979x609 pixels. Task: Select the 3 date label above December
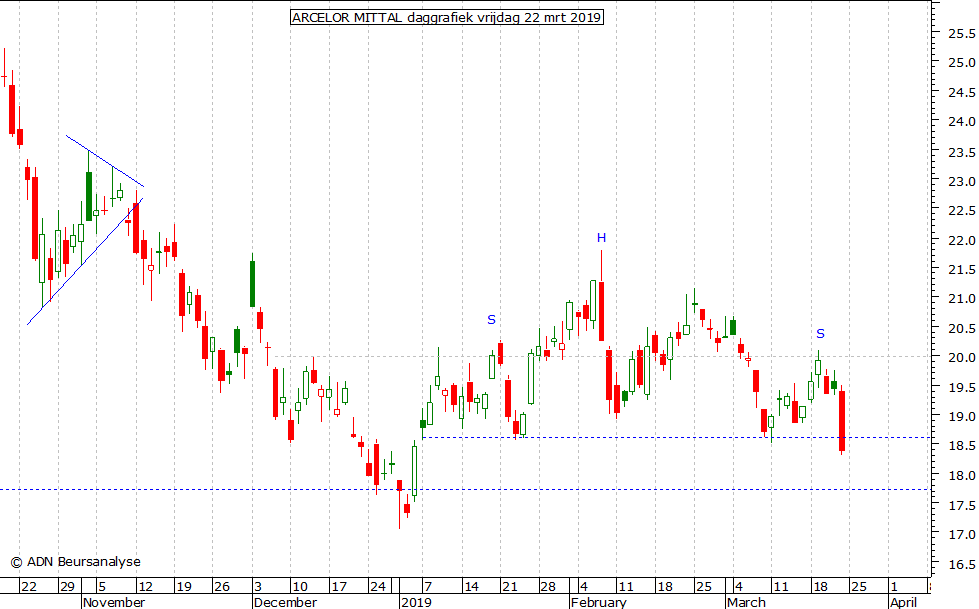[x=258, y=587]
